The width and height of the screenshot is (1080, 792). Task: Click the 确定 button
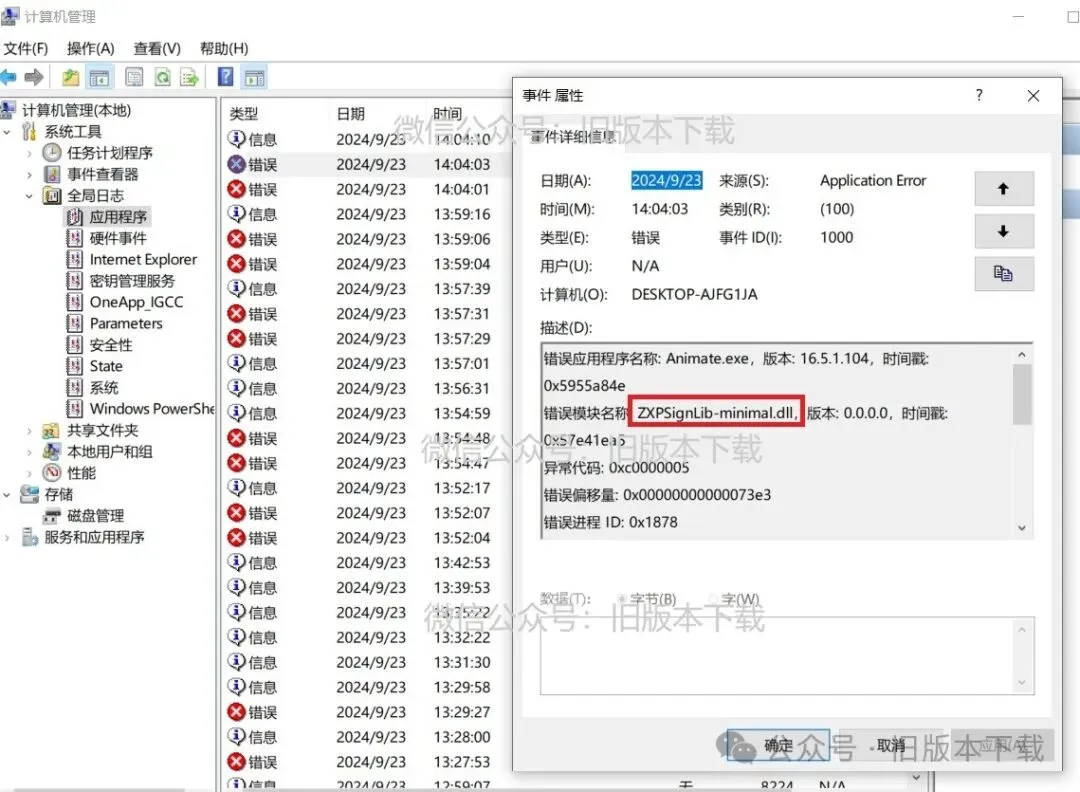(x=778, y=745)
